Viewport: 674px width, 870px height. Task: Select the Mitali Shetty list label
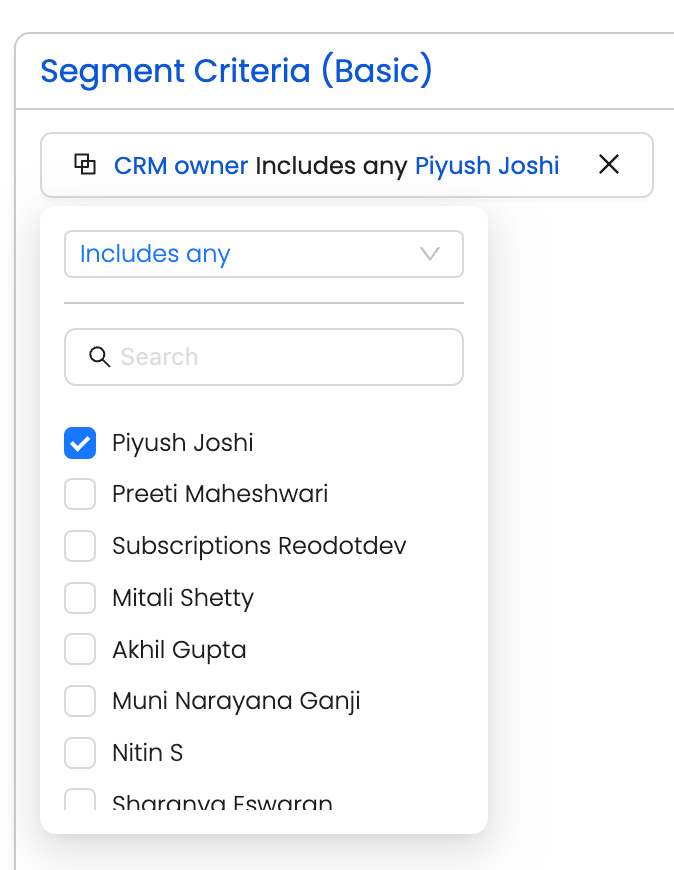[183, 598]
